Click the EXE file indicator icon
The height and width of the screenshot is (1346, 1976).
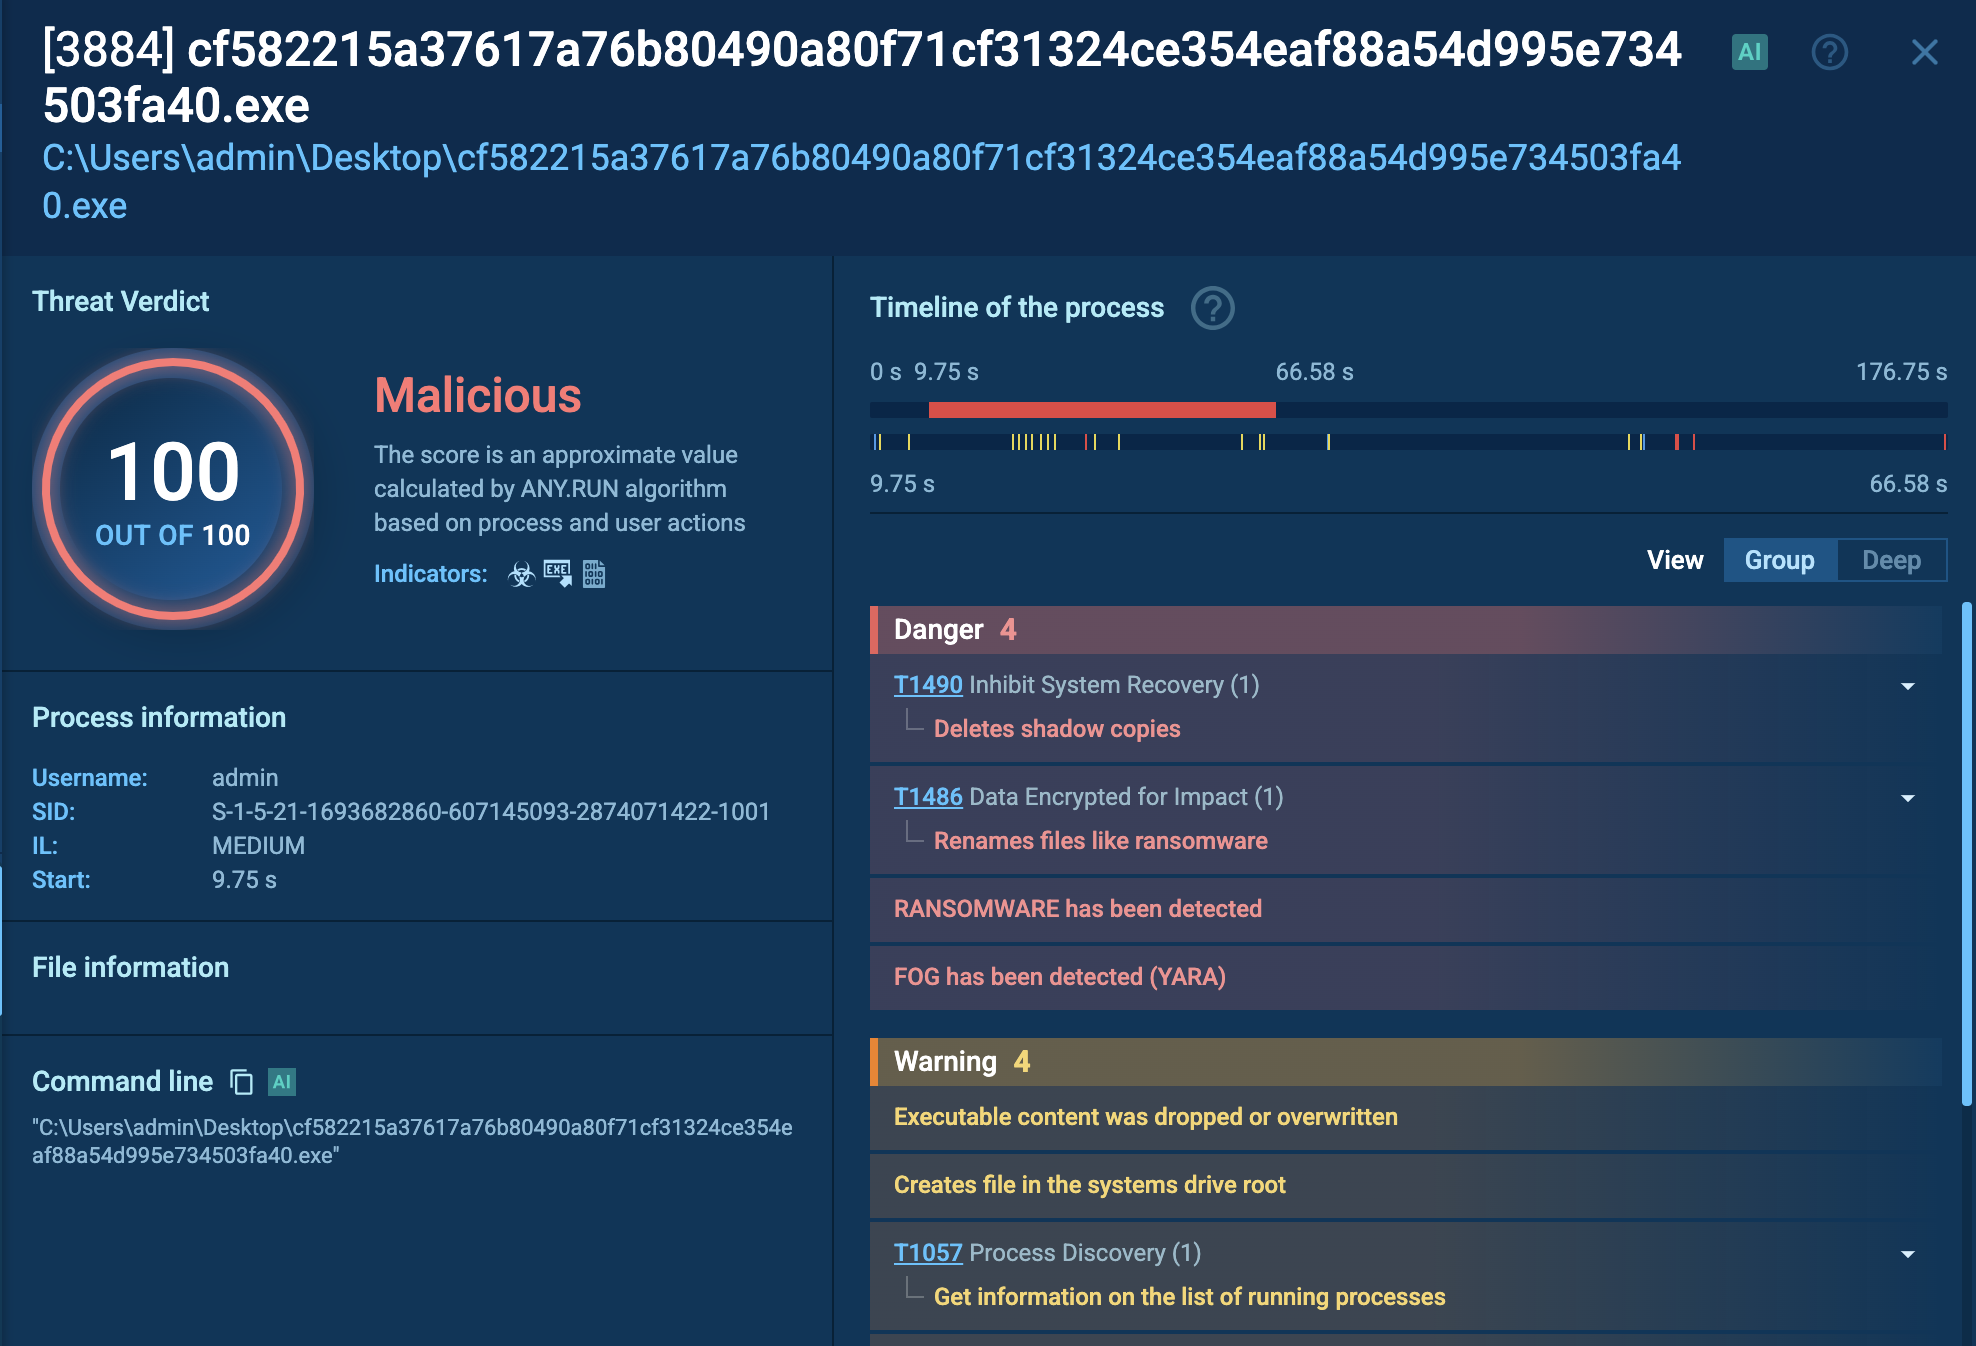click(557, 574)
